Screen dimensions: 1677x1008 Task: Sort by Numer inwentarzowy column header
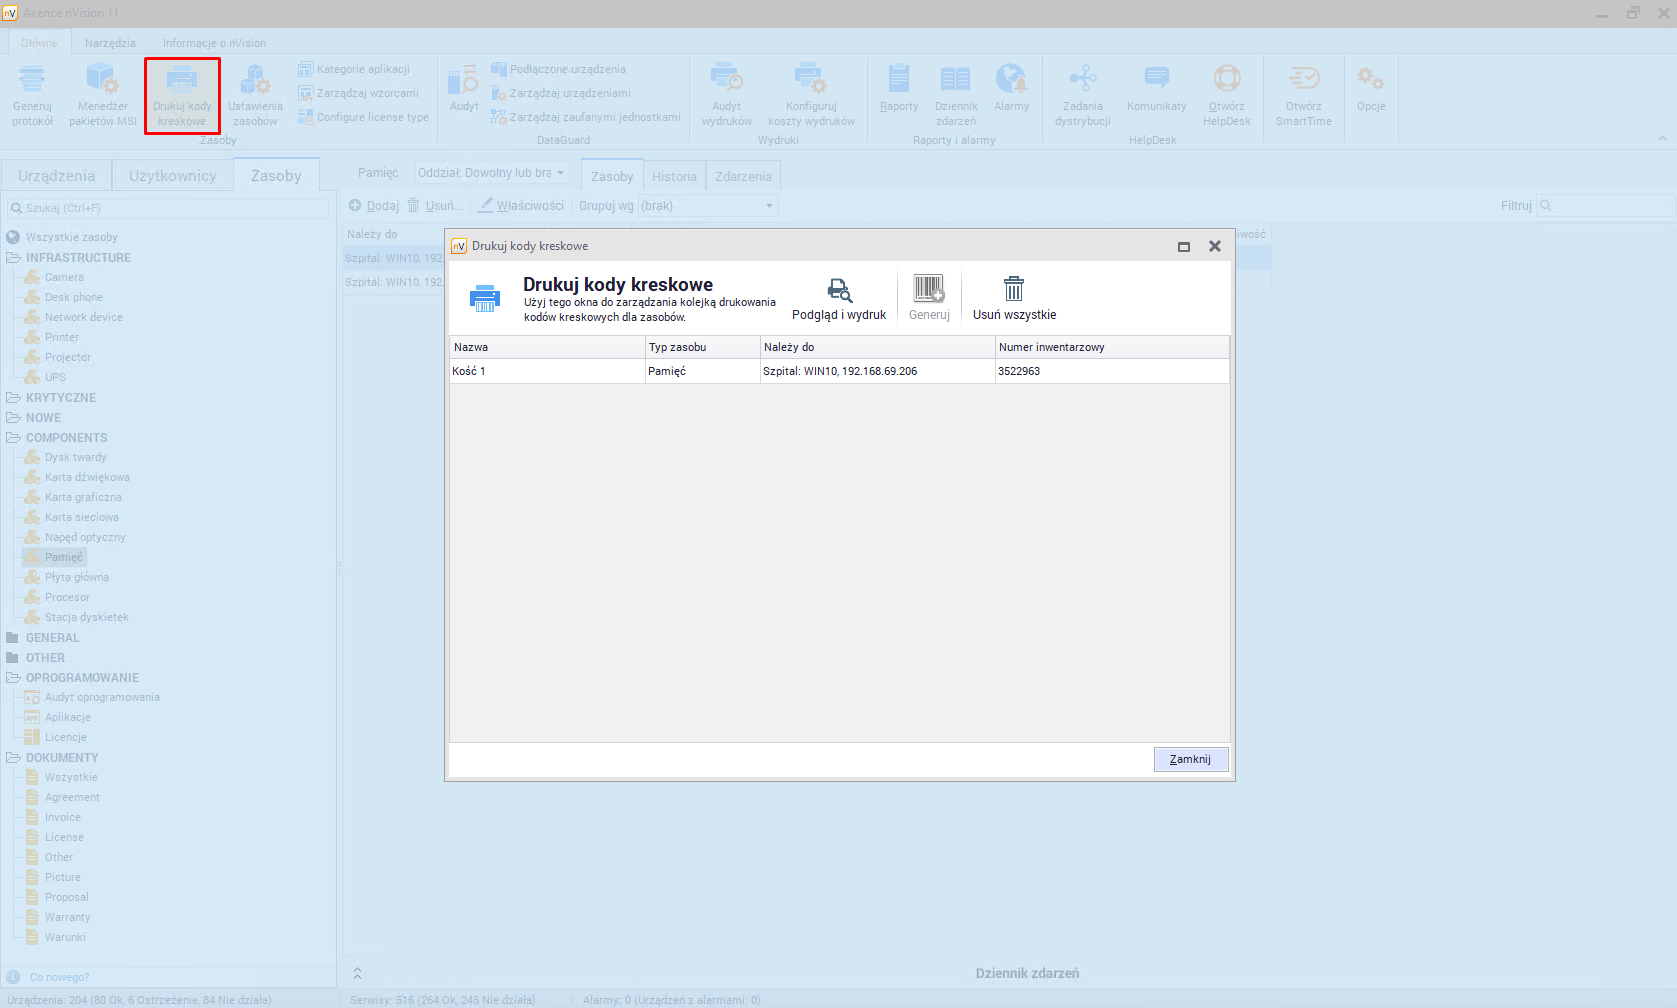point(1110,347)
